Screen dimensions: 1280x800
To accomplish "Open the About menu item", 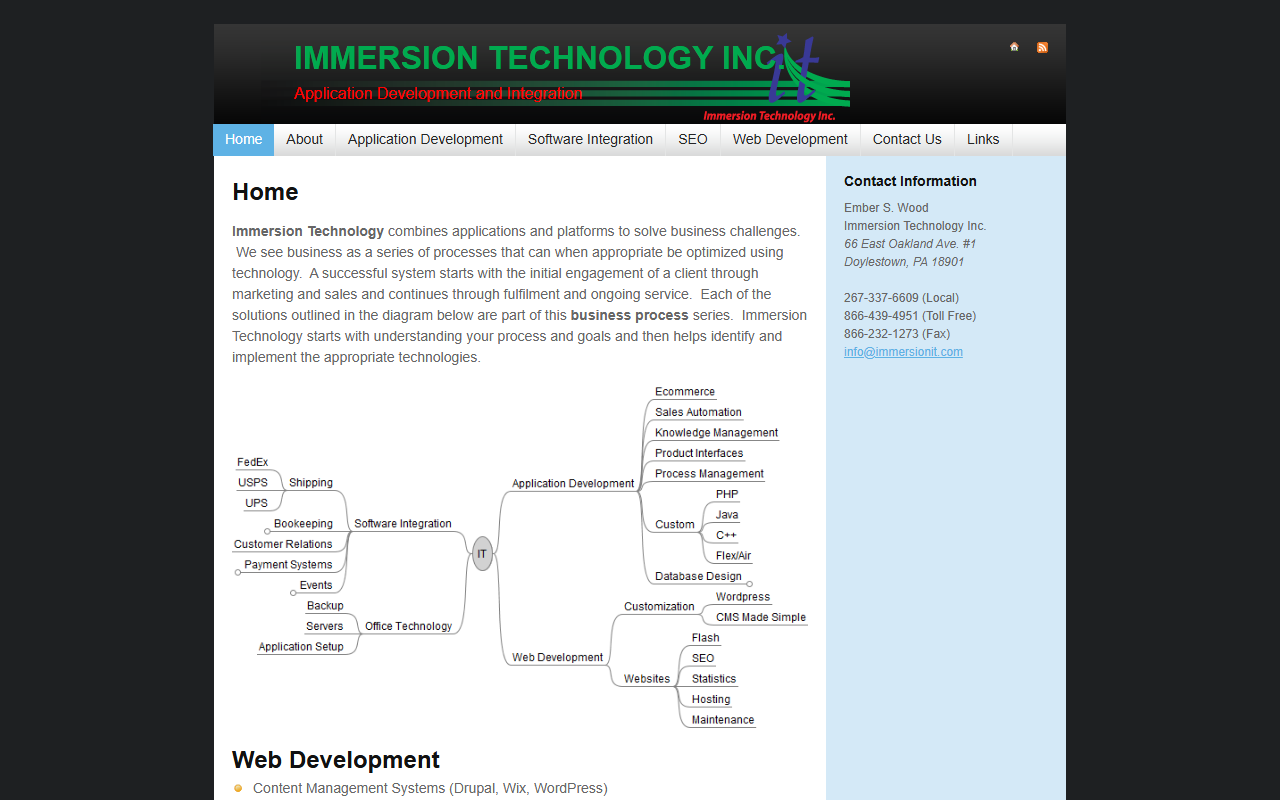I will click(304, 140).
